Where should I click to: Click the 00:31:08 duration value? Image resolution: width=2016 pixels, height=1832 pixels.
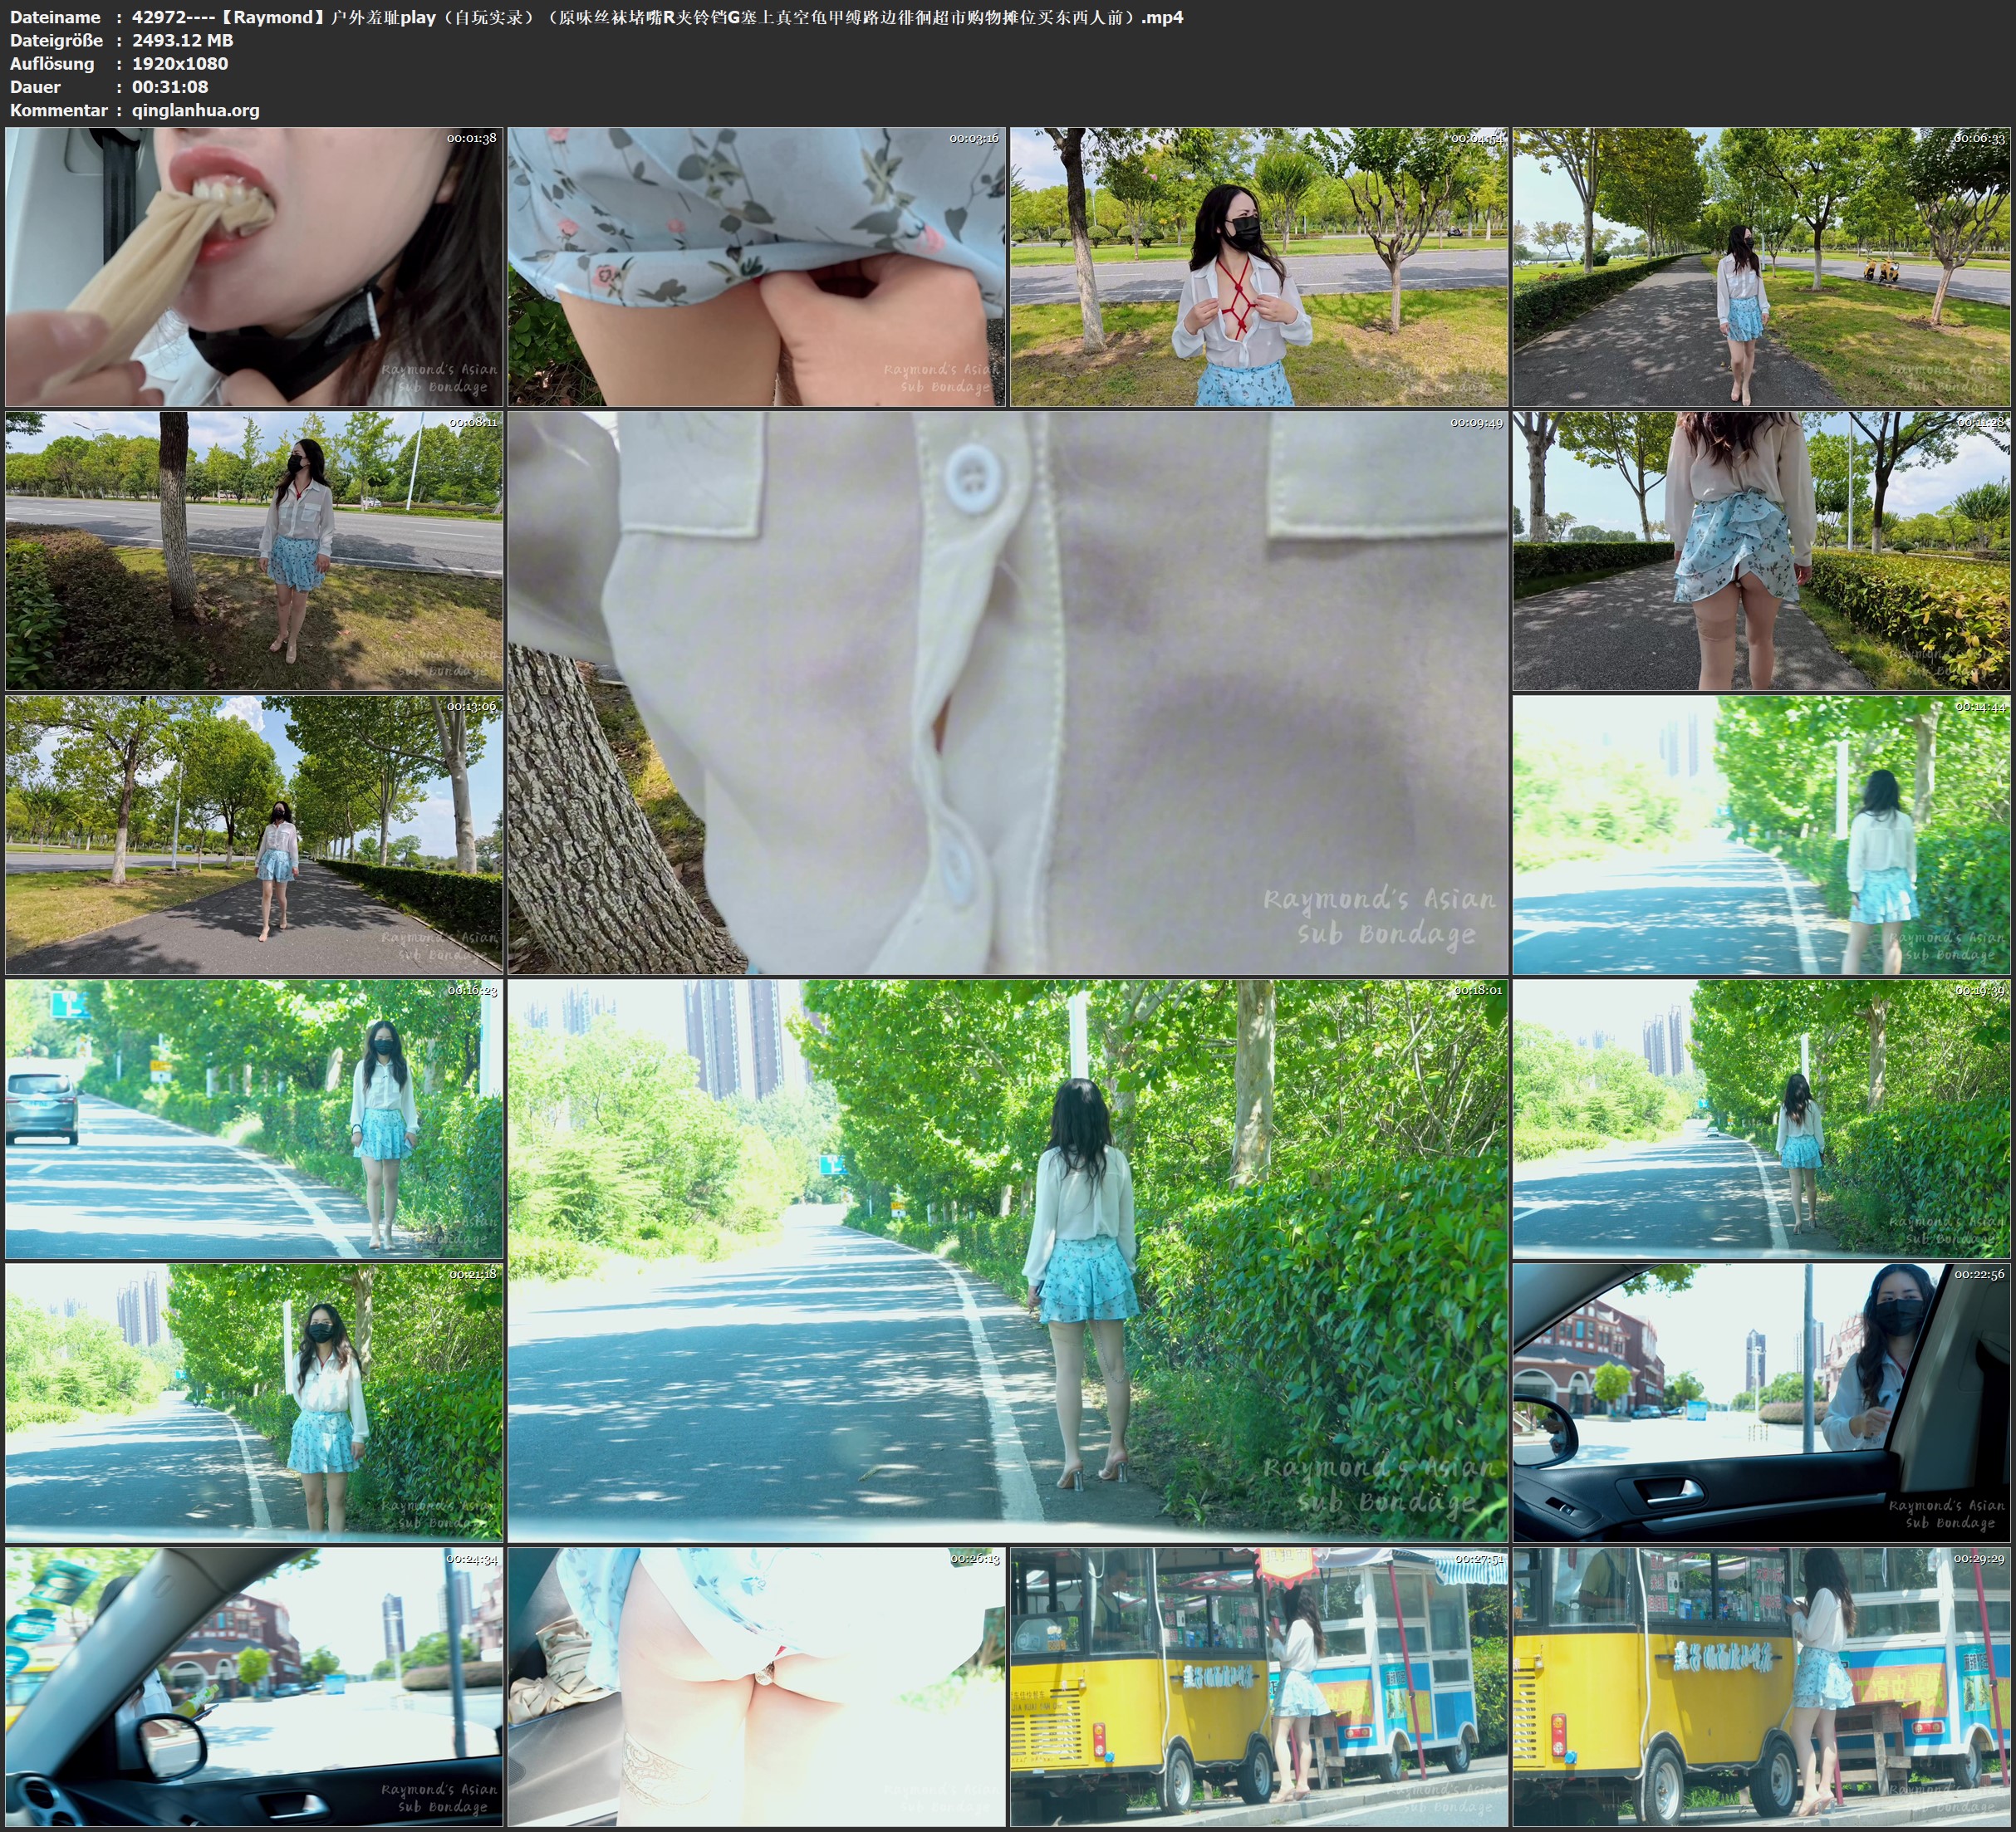point(170,87)
